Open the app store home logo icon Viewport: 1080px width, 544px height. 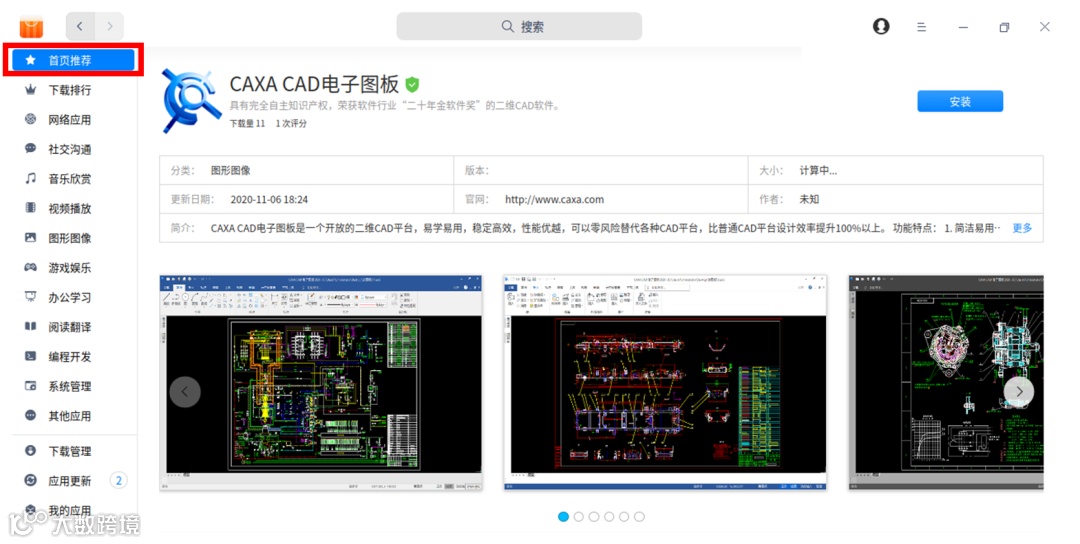point(31,27)
